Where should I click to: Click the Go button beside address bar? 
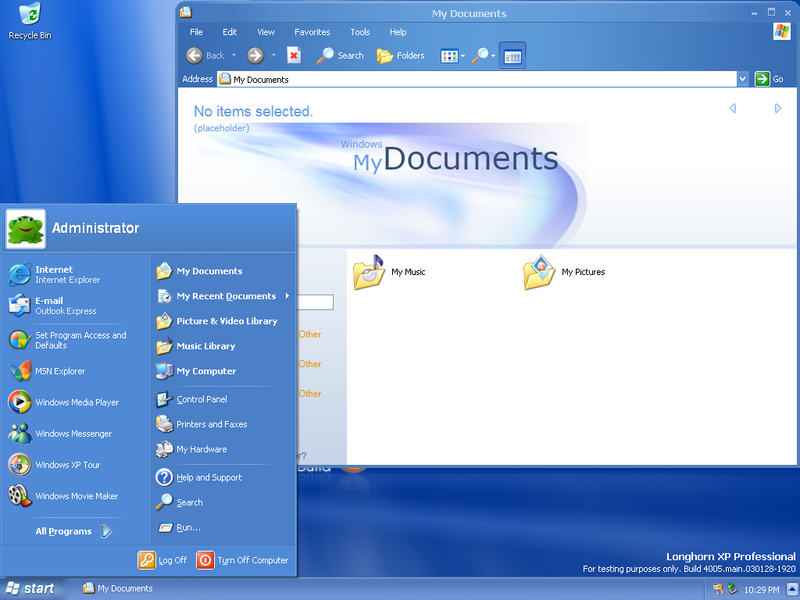(769, 79)
